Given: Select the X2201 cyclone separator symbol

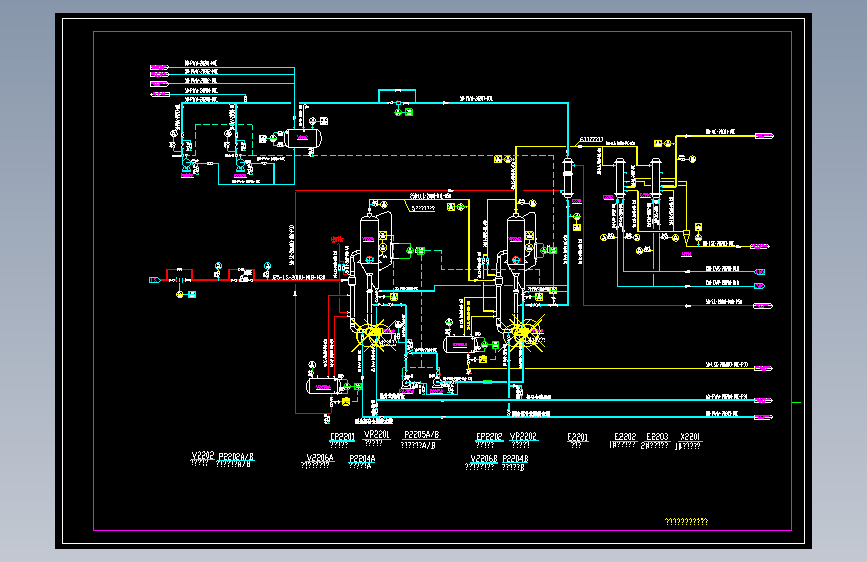Looking at the screenshot, I should click(x=686, y=237).
